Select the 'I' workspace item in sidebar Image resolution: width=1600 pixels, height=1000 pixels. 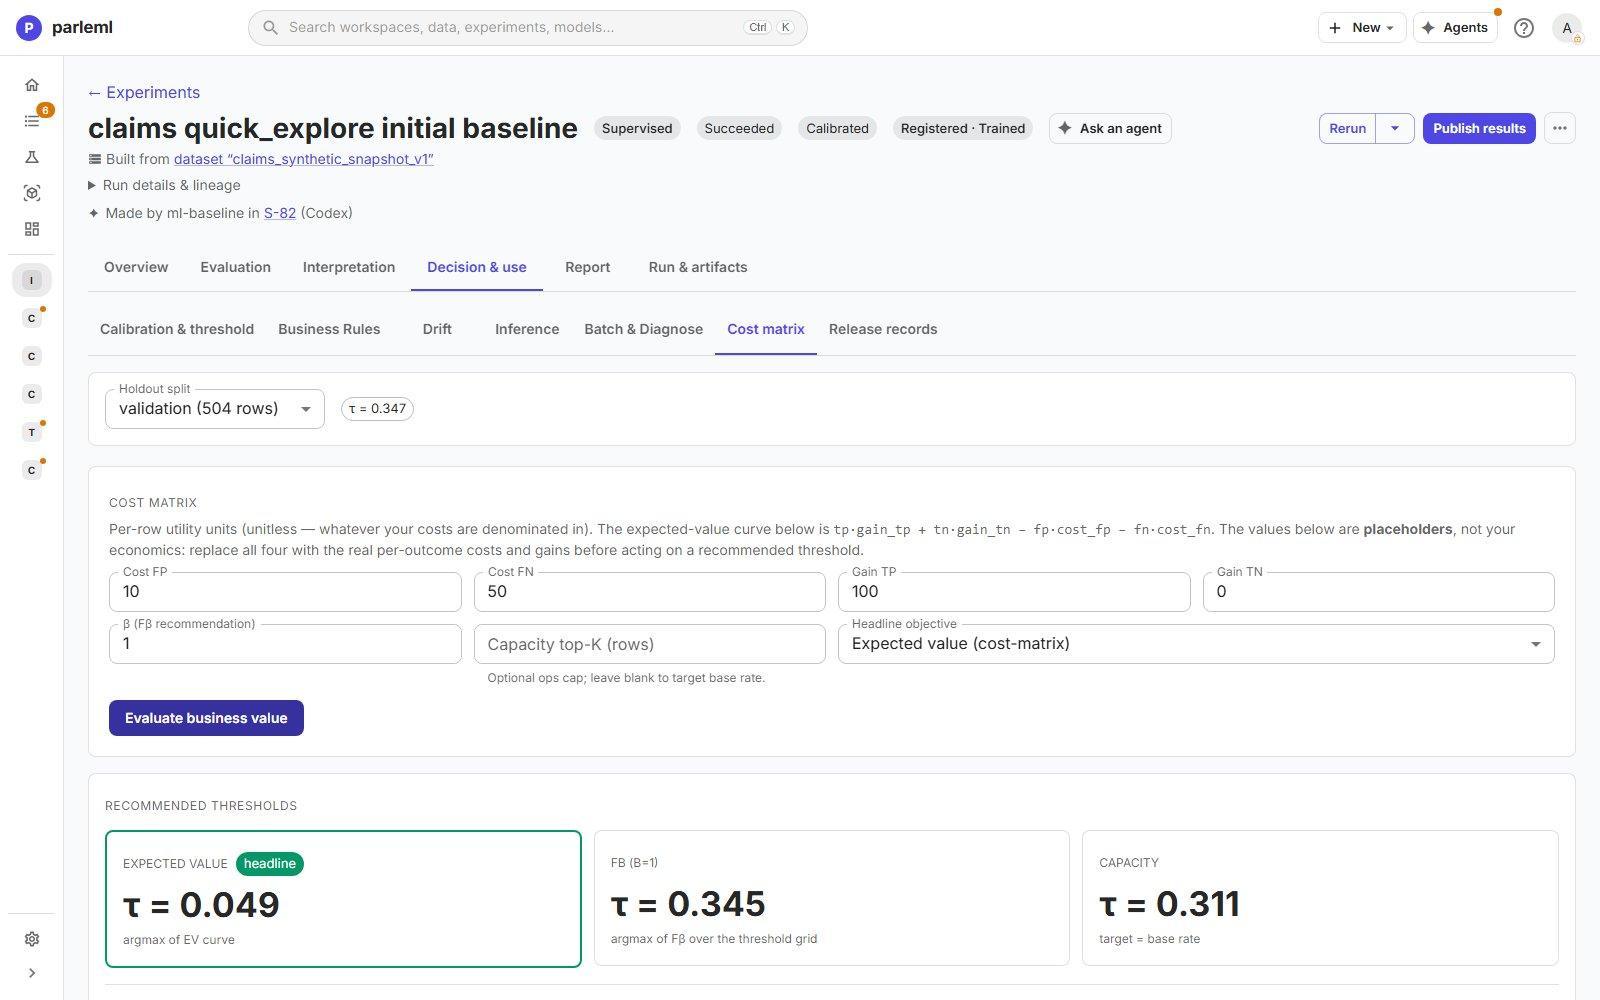pyautogui.click(x=32, y=280)
